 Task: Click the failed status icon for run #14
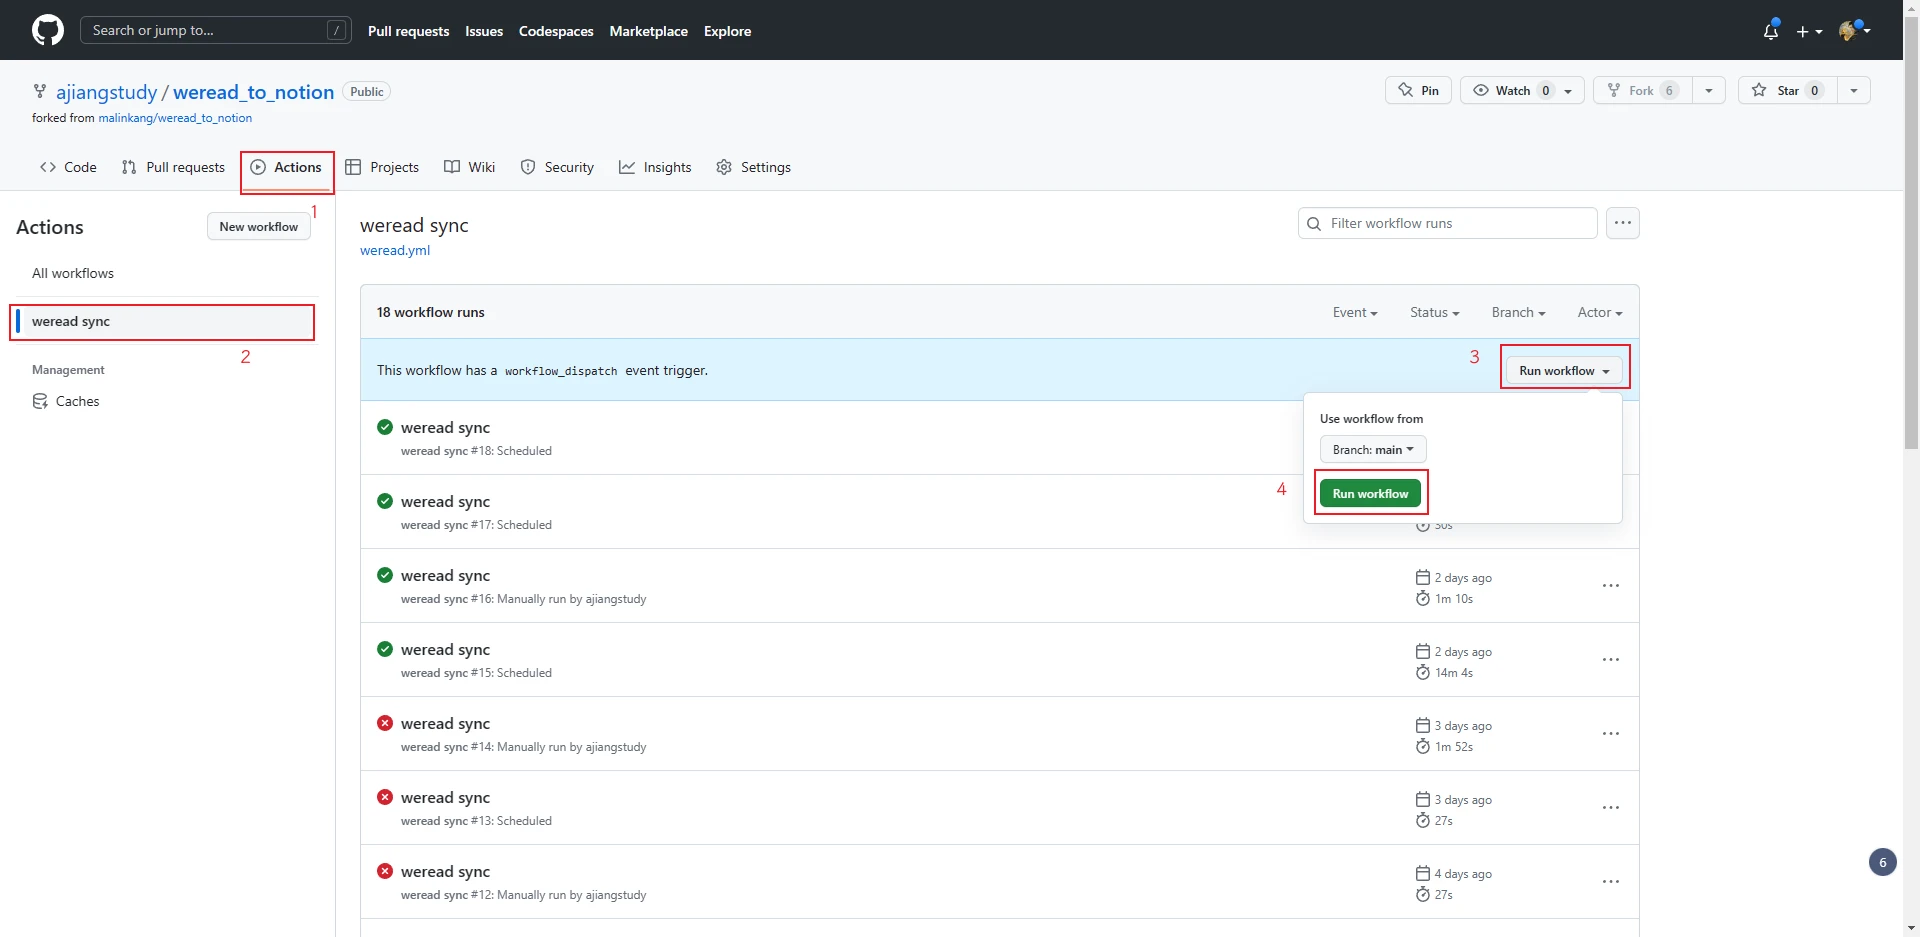[x=385, y=723]
